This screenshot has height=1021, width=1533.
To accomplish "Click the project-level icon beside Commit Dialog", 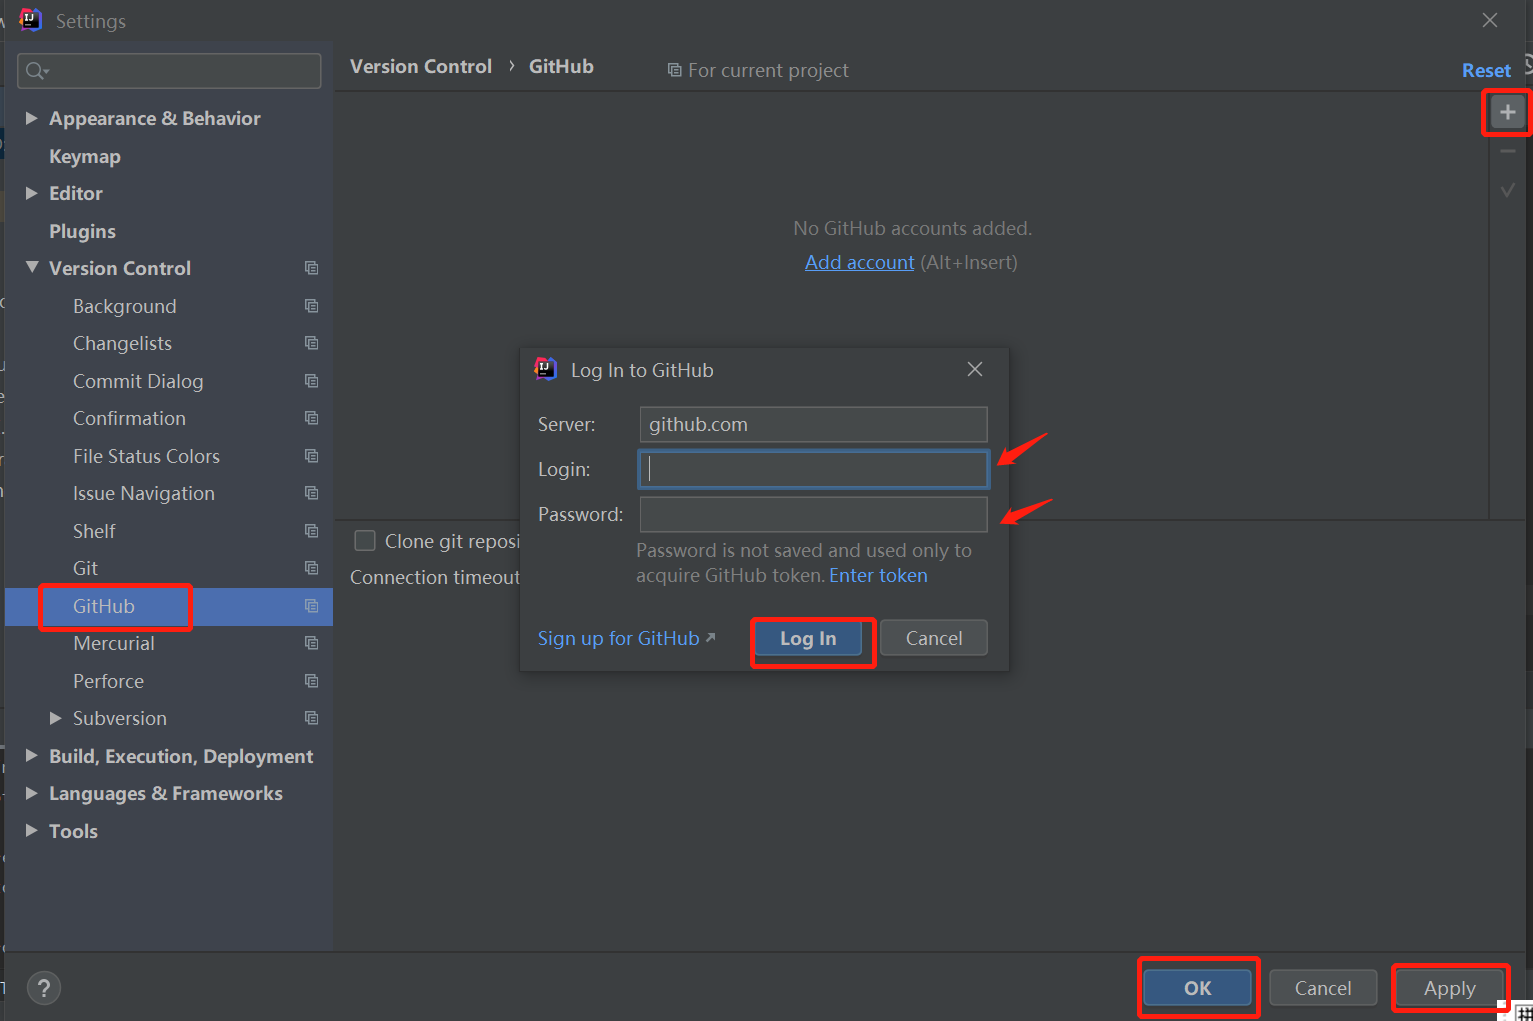I will coord(311,381).
